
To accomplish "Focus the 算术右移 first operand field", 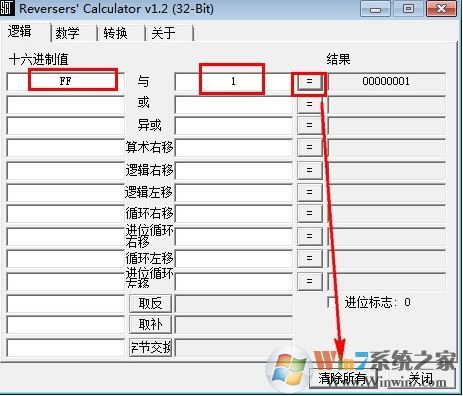I will [66, 147].
